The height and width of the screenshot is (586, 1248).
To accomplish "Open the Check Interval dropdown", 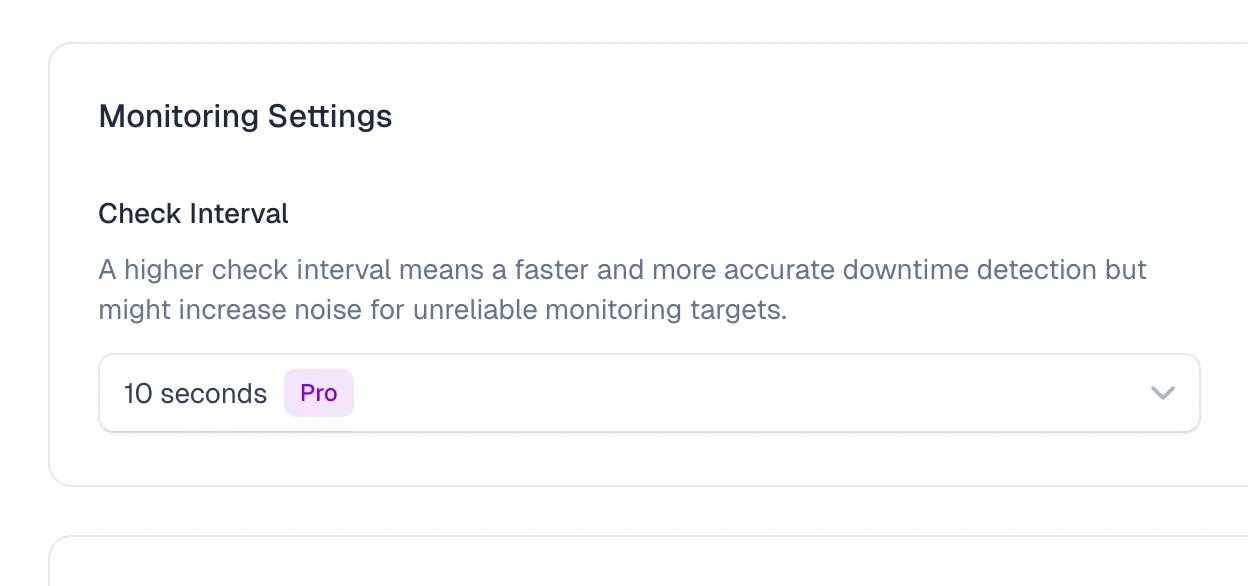I will [648, 393].
